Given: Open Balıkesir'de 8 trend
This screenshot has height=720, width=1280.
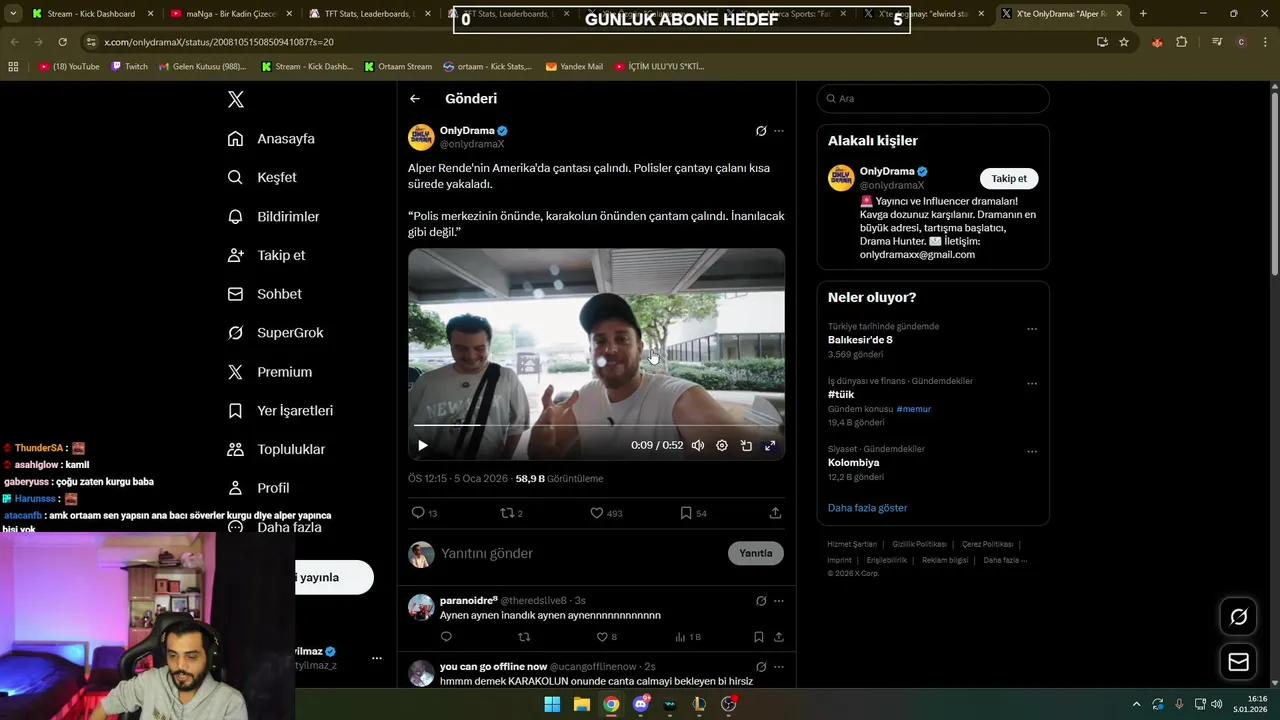Looking at the screenshot, I should (x=860, y=340).
